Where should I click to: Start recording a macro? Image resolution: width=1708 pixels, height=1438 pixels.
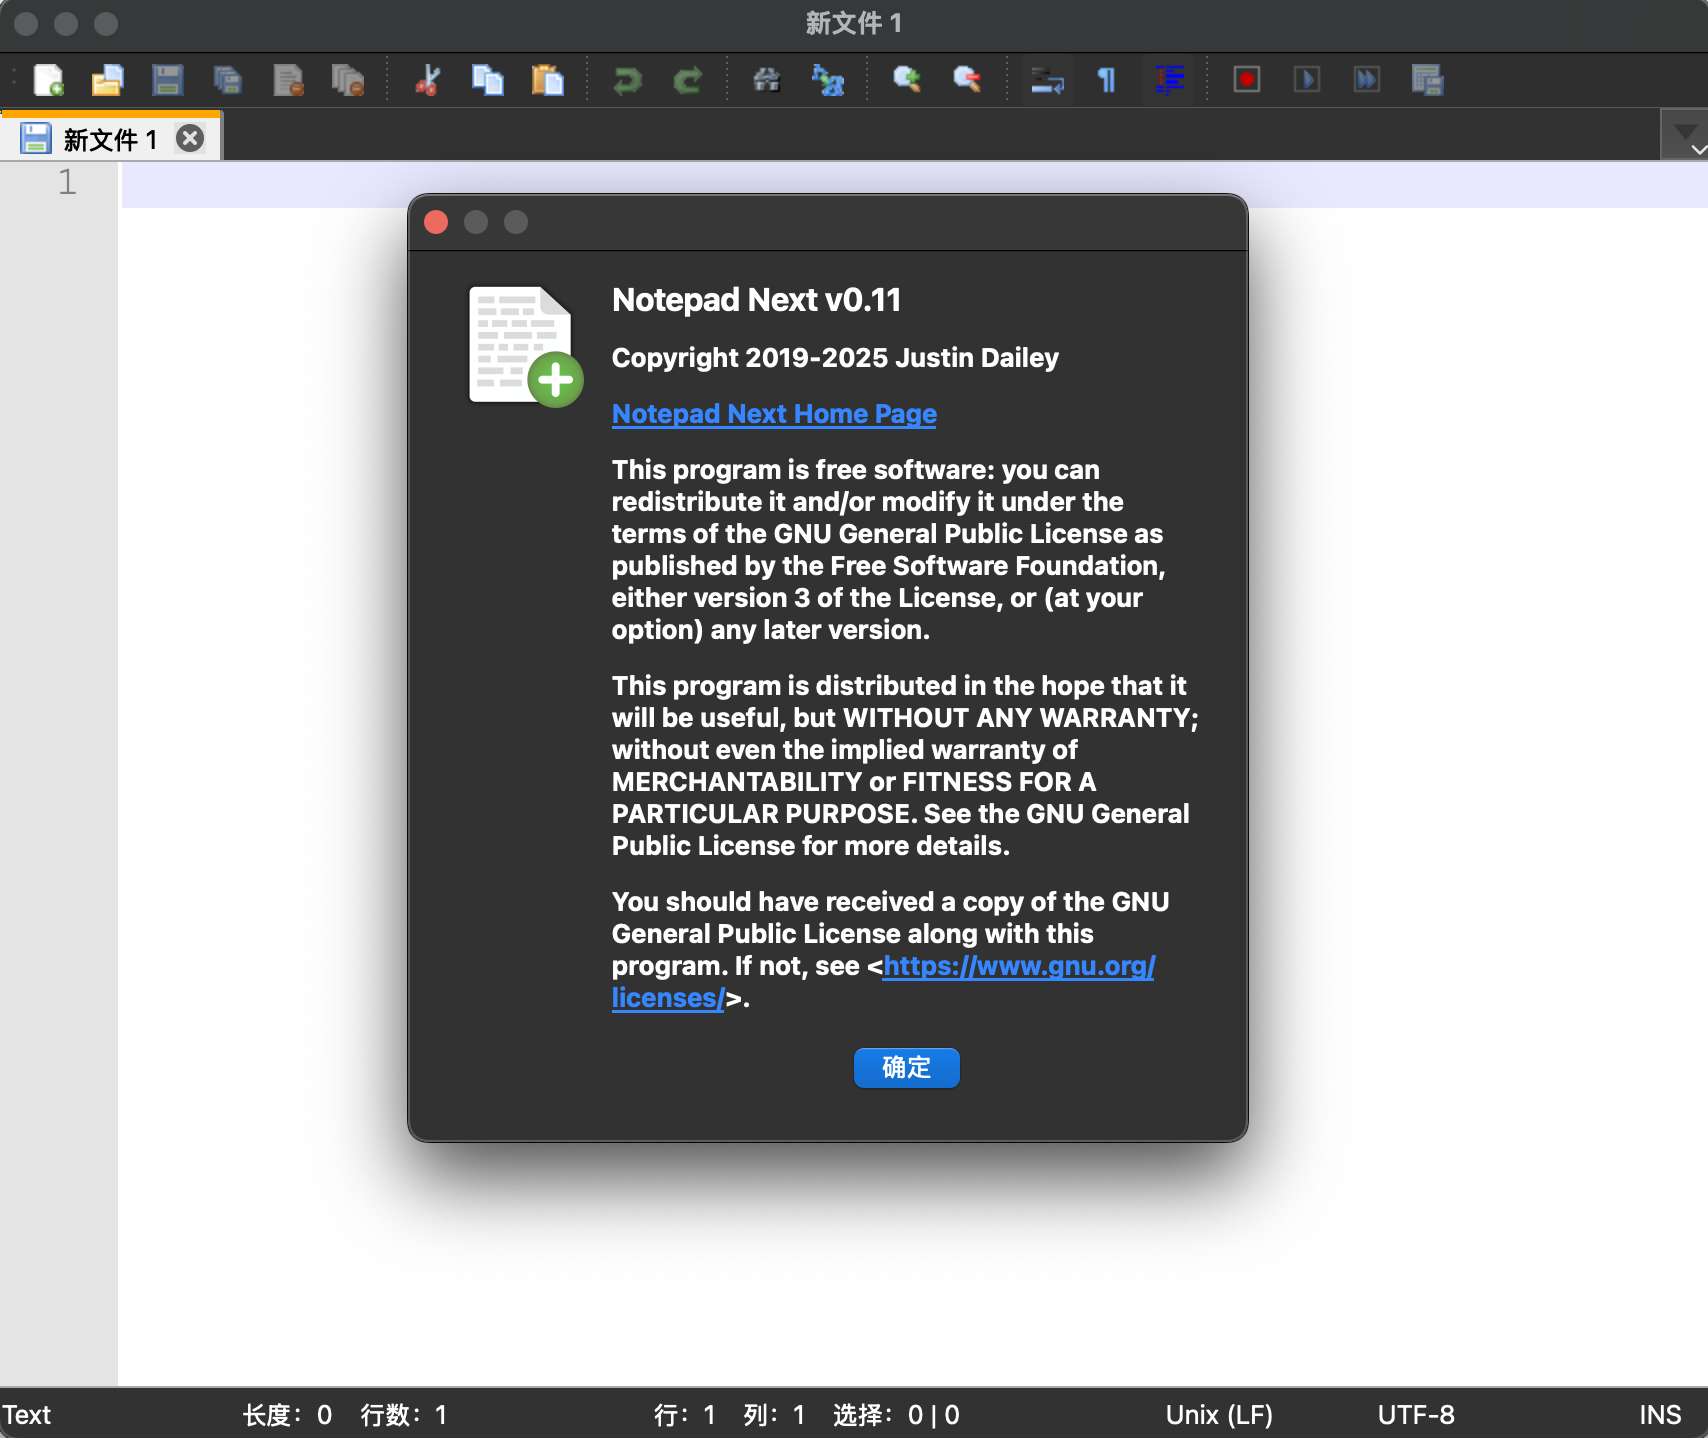point(1246,80)
